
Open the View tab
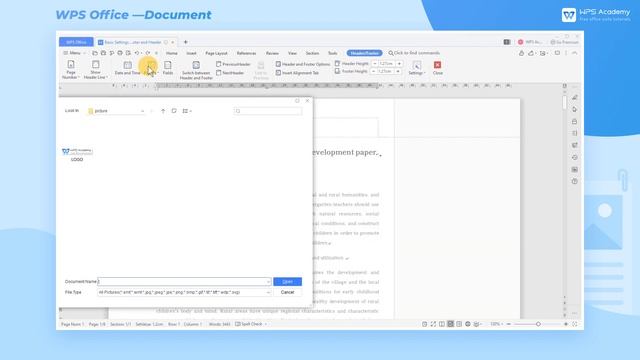tap(292, 53)
